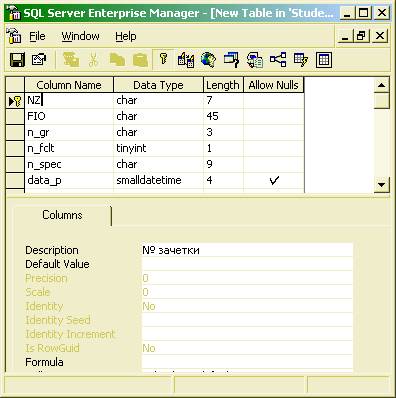396x398 pixels.
Task: Select the data_p row selector button
Action: 15,180
